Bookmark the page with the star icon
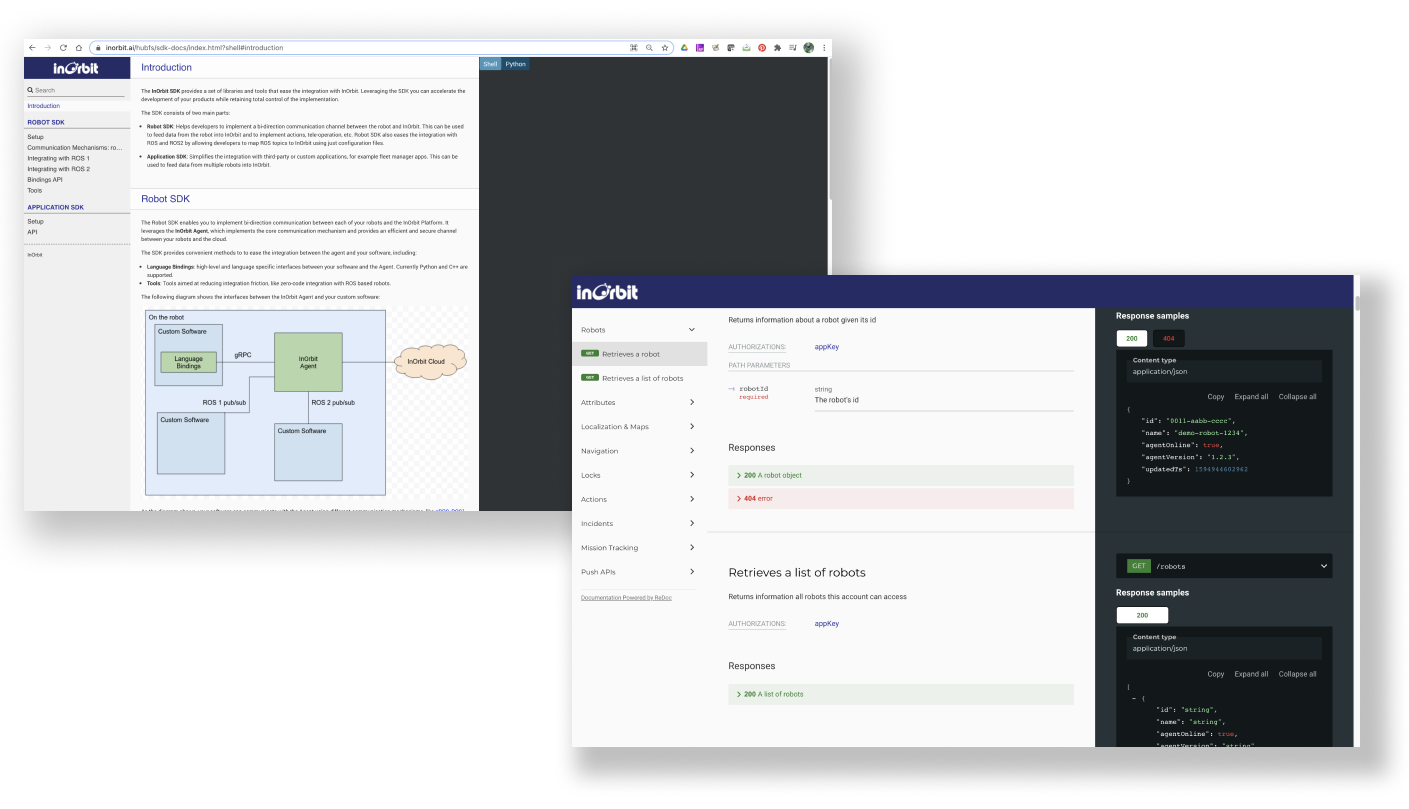Viewport: 1409px width, 809px height. coord(664,47)
